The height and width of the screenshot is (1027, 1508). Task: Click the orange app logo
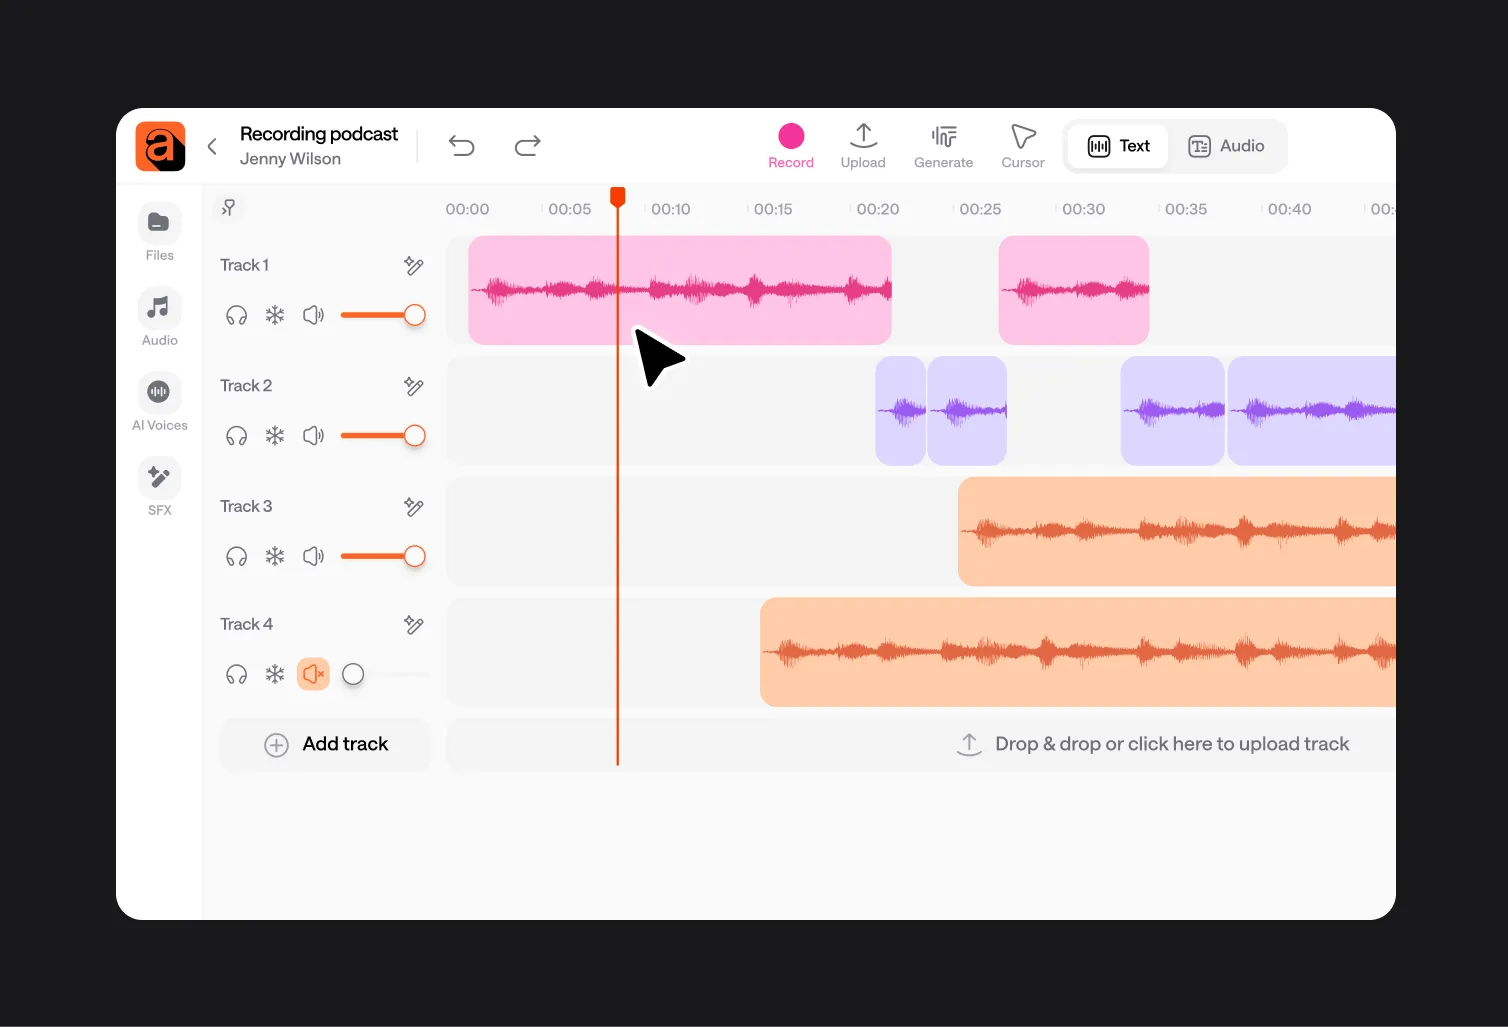click(160, 146)
